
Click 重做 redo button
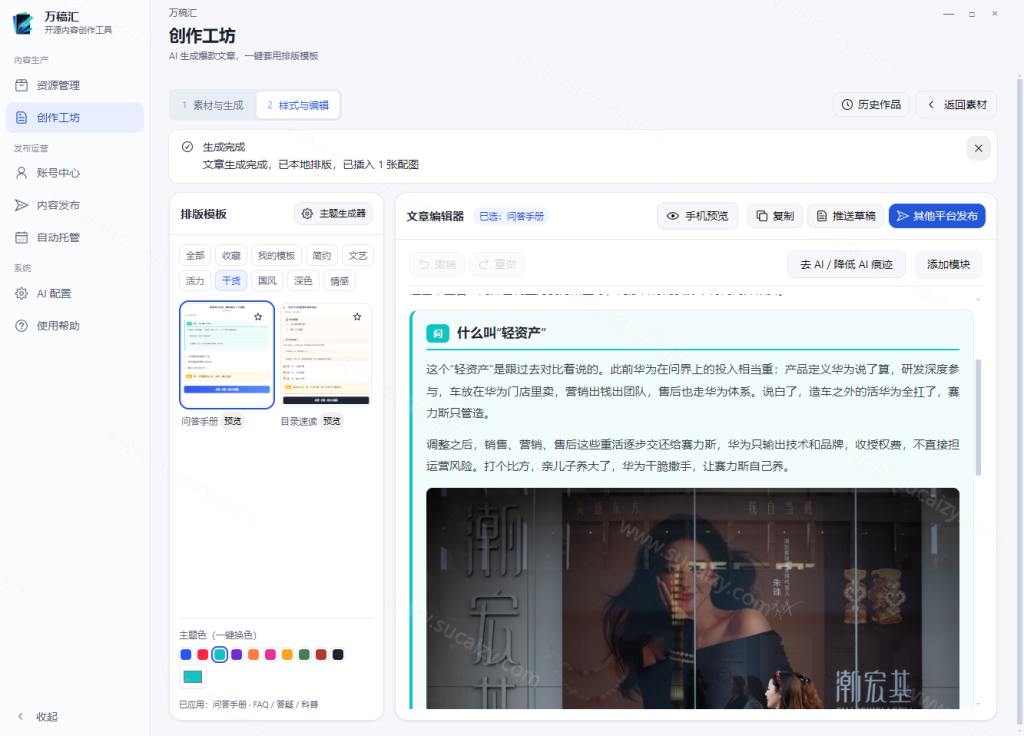coord(497,264)
